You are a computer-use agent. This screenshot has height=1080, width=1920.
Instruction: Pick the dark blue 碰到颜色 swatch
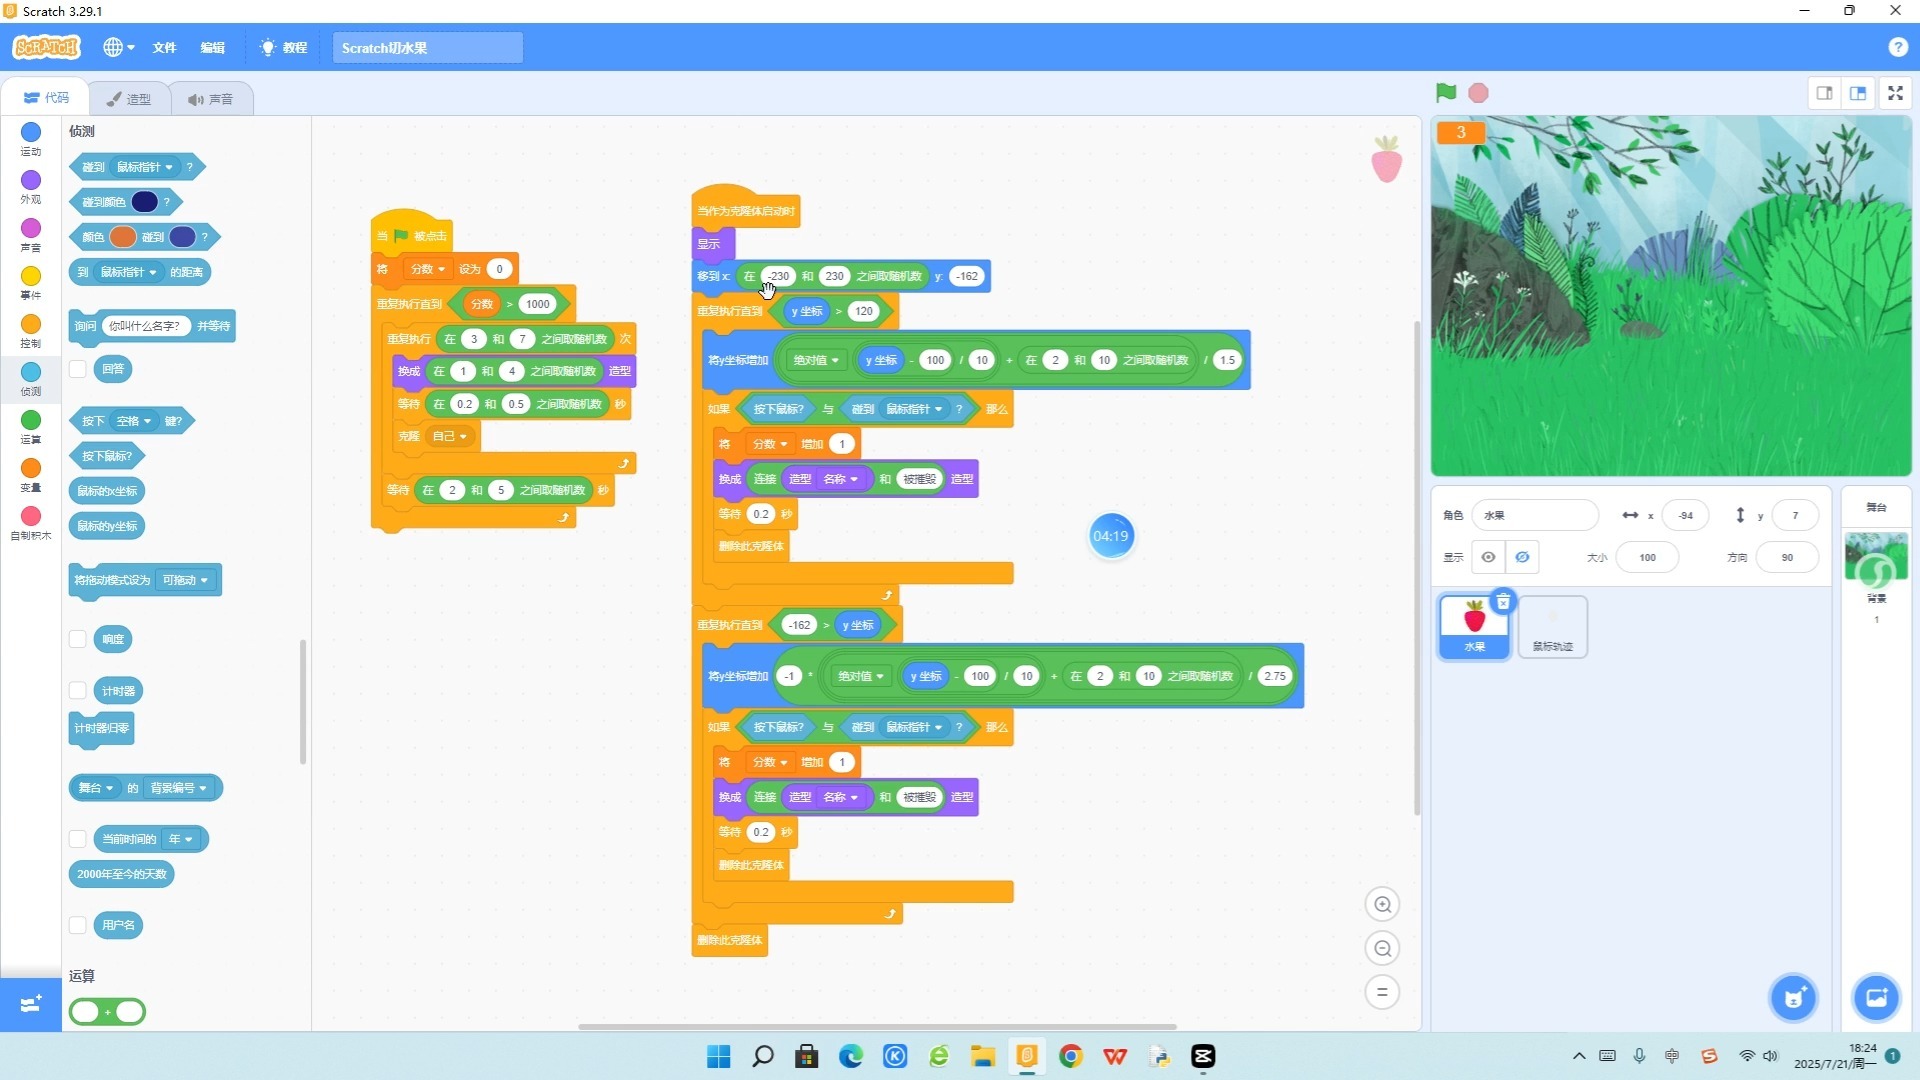coord(145,202)
